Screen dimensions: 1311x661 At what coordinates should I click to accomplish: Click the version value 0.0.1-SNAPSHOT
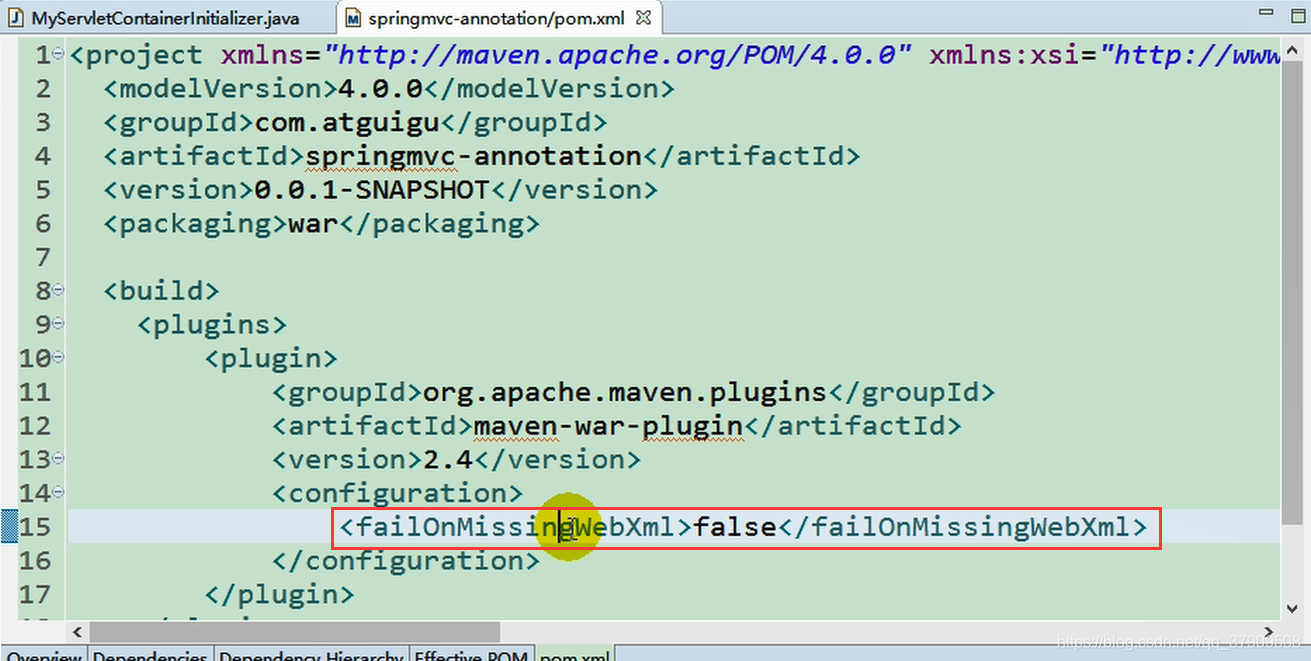372,189
